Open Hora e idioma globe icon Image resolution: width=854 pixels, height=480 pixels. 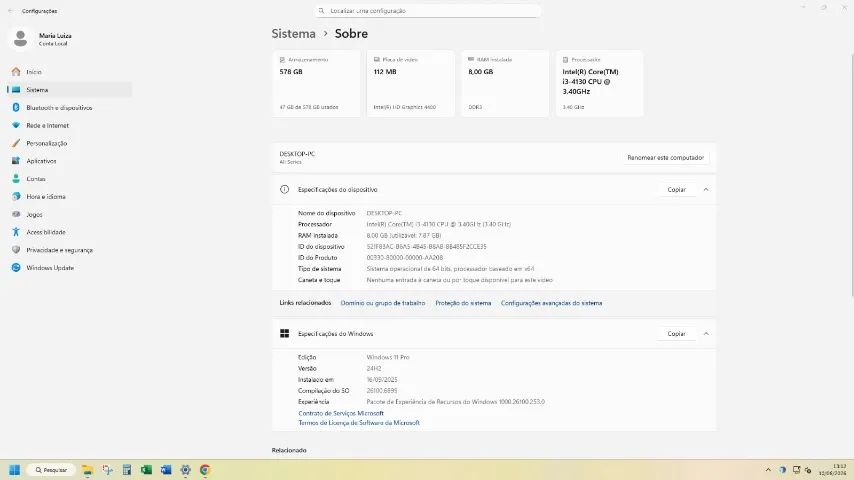[16, 196]
